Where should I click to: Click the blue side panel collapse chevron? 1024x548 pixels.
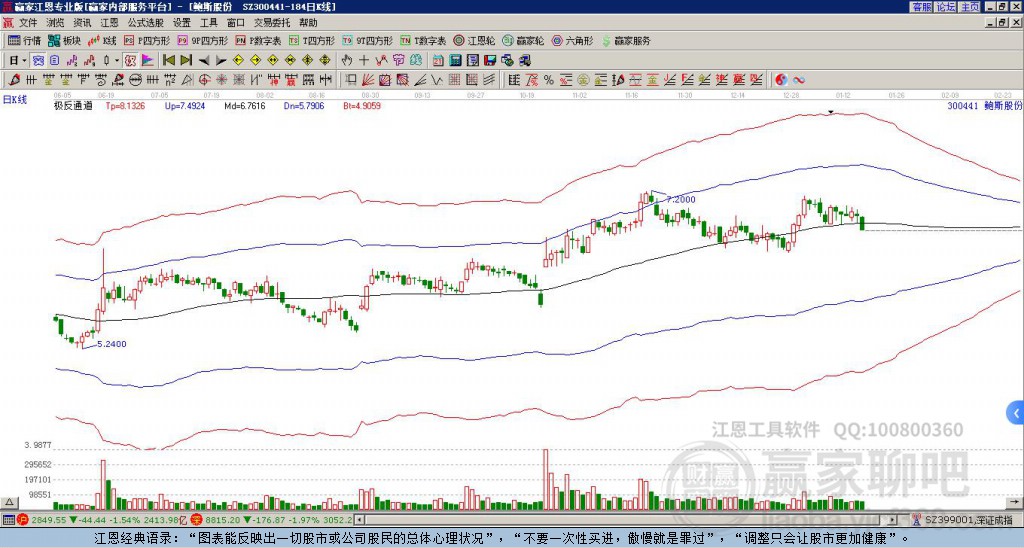coord(1016,413)
